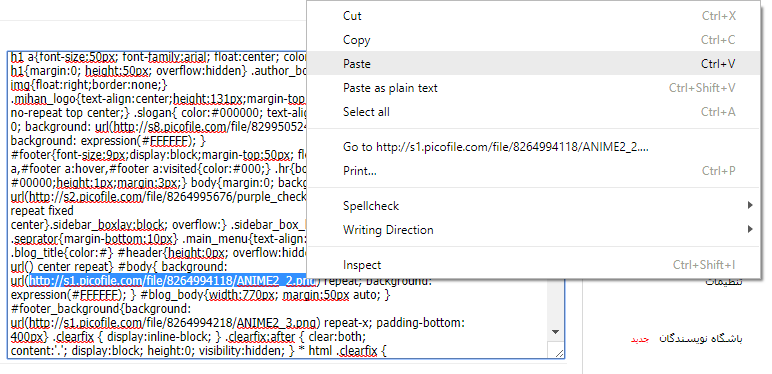
Task: Open the باشگاه نویسندگان sidebar link
Action: 701,339
